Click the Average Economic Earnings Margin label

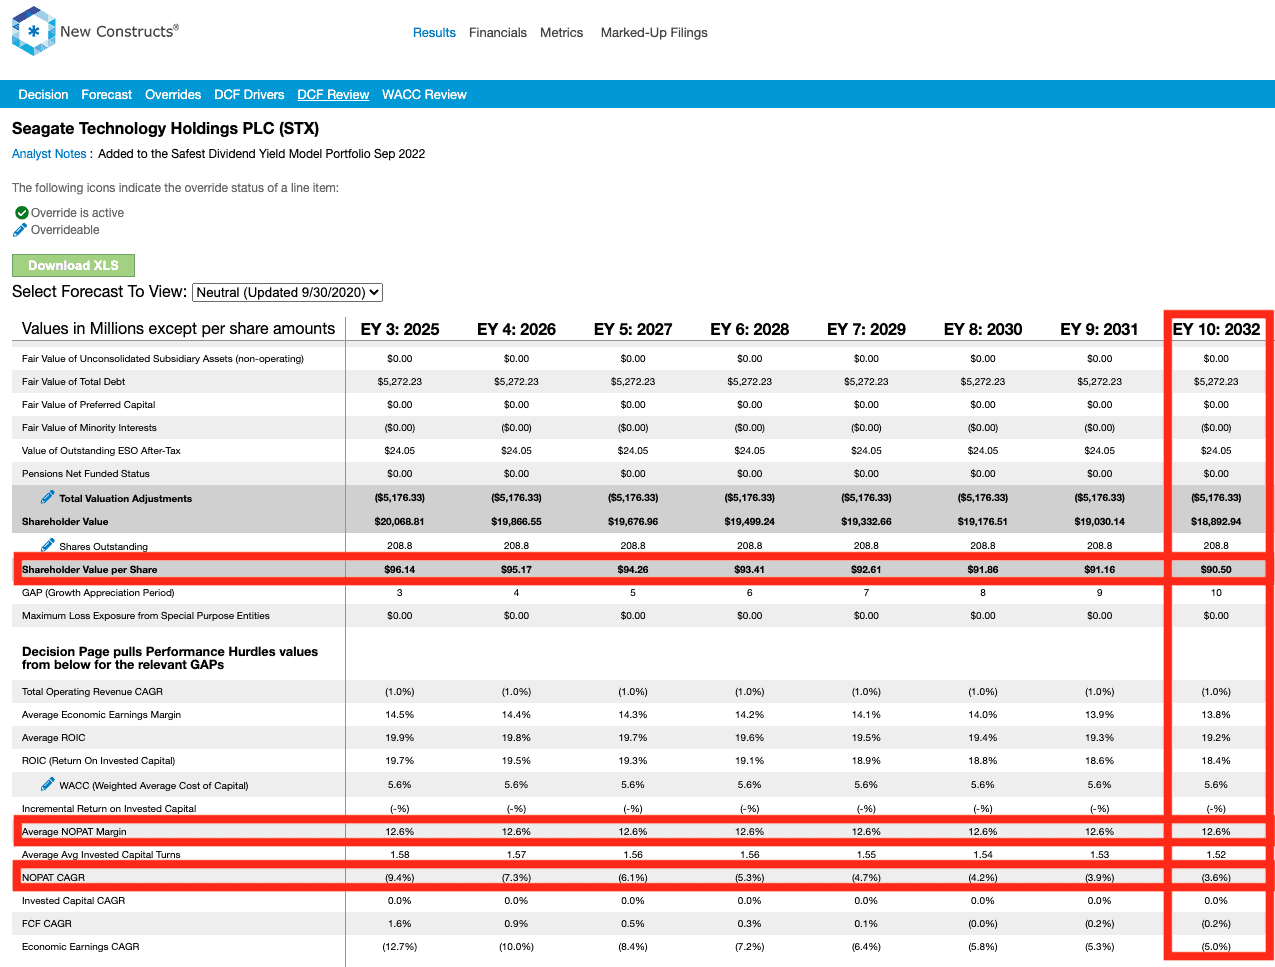tap(101, 715)
